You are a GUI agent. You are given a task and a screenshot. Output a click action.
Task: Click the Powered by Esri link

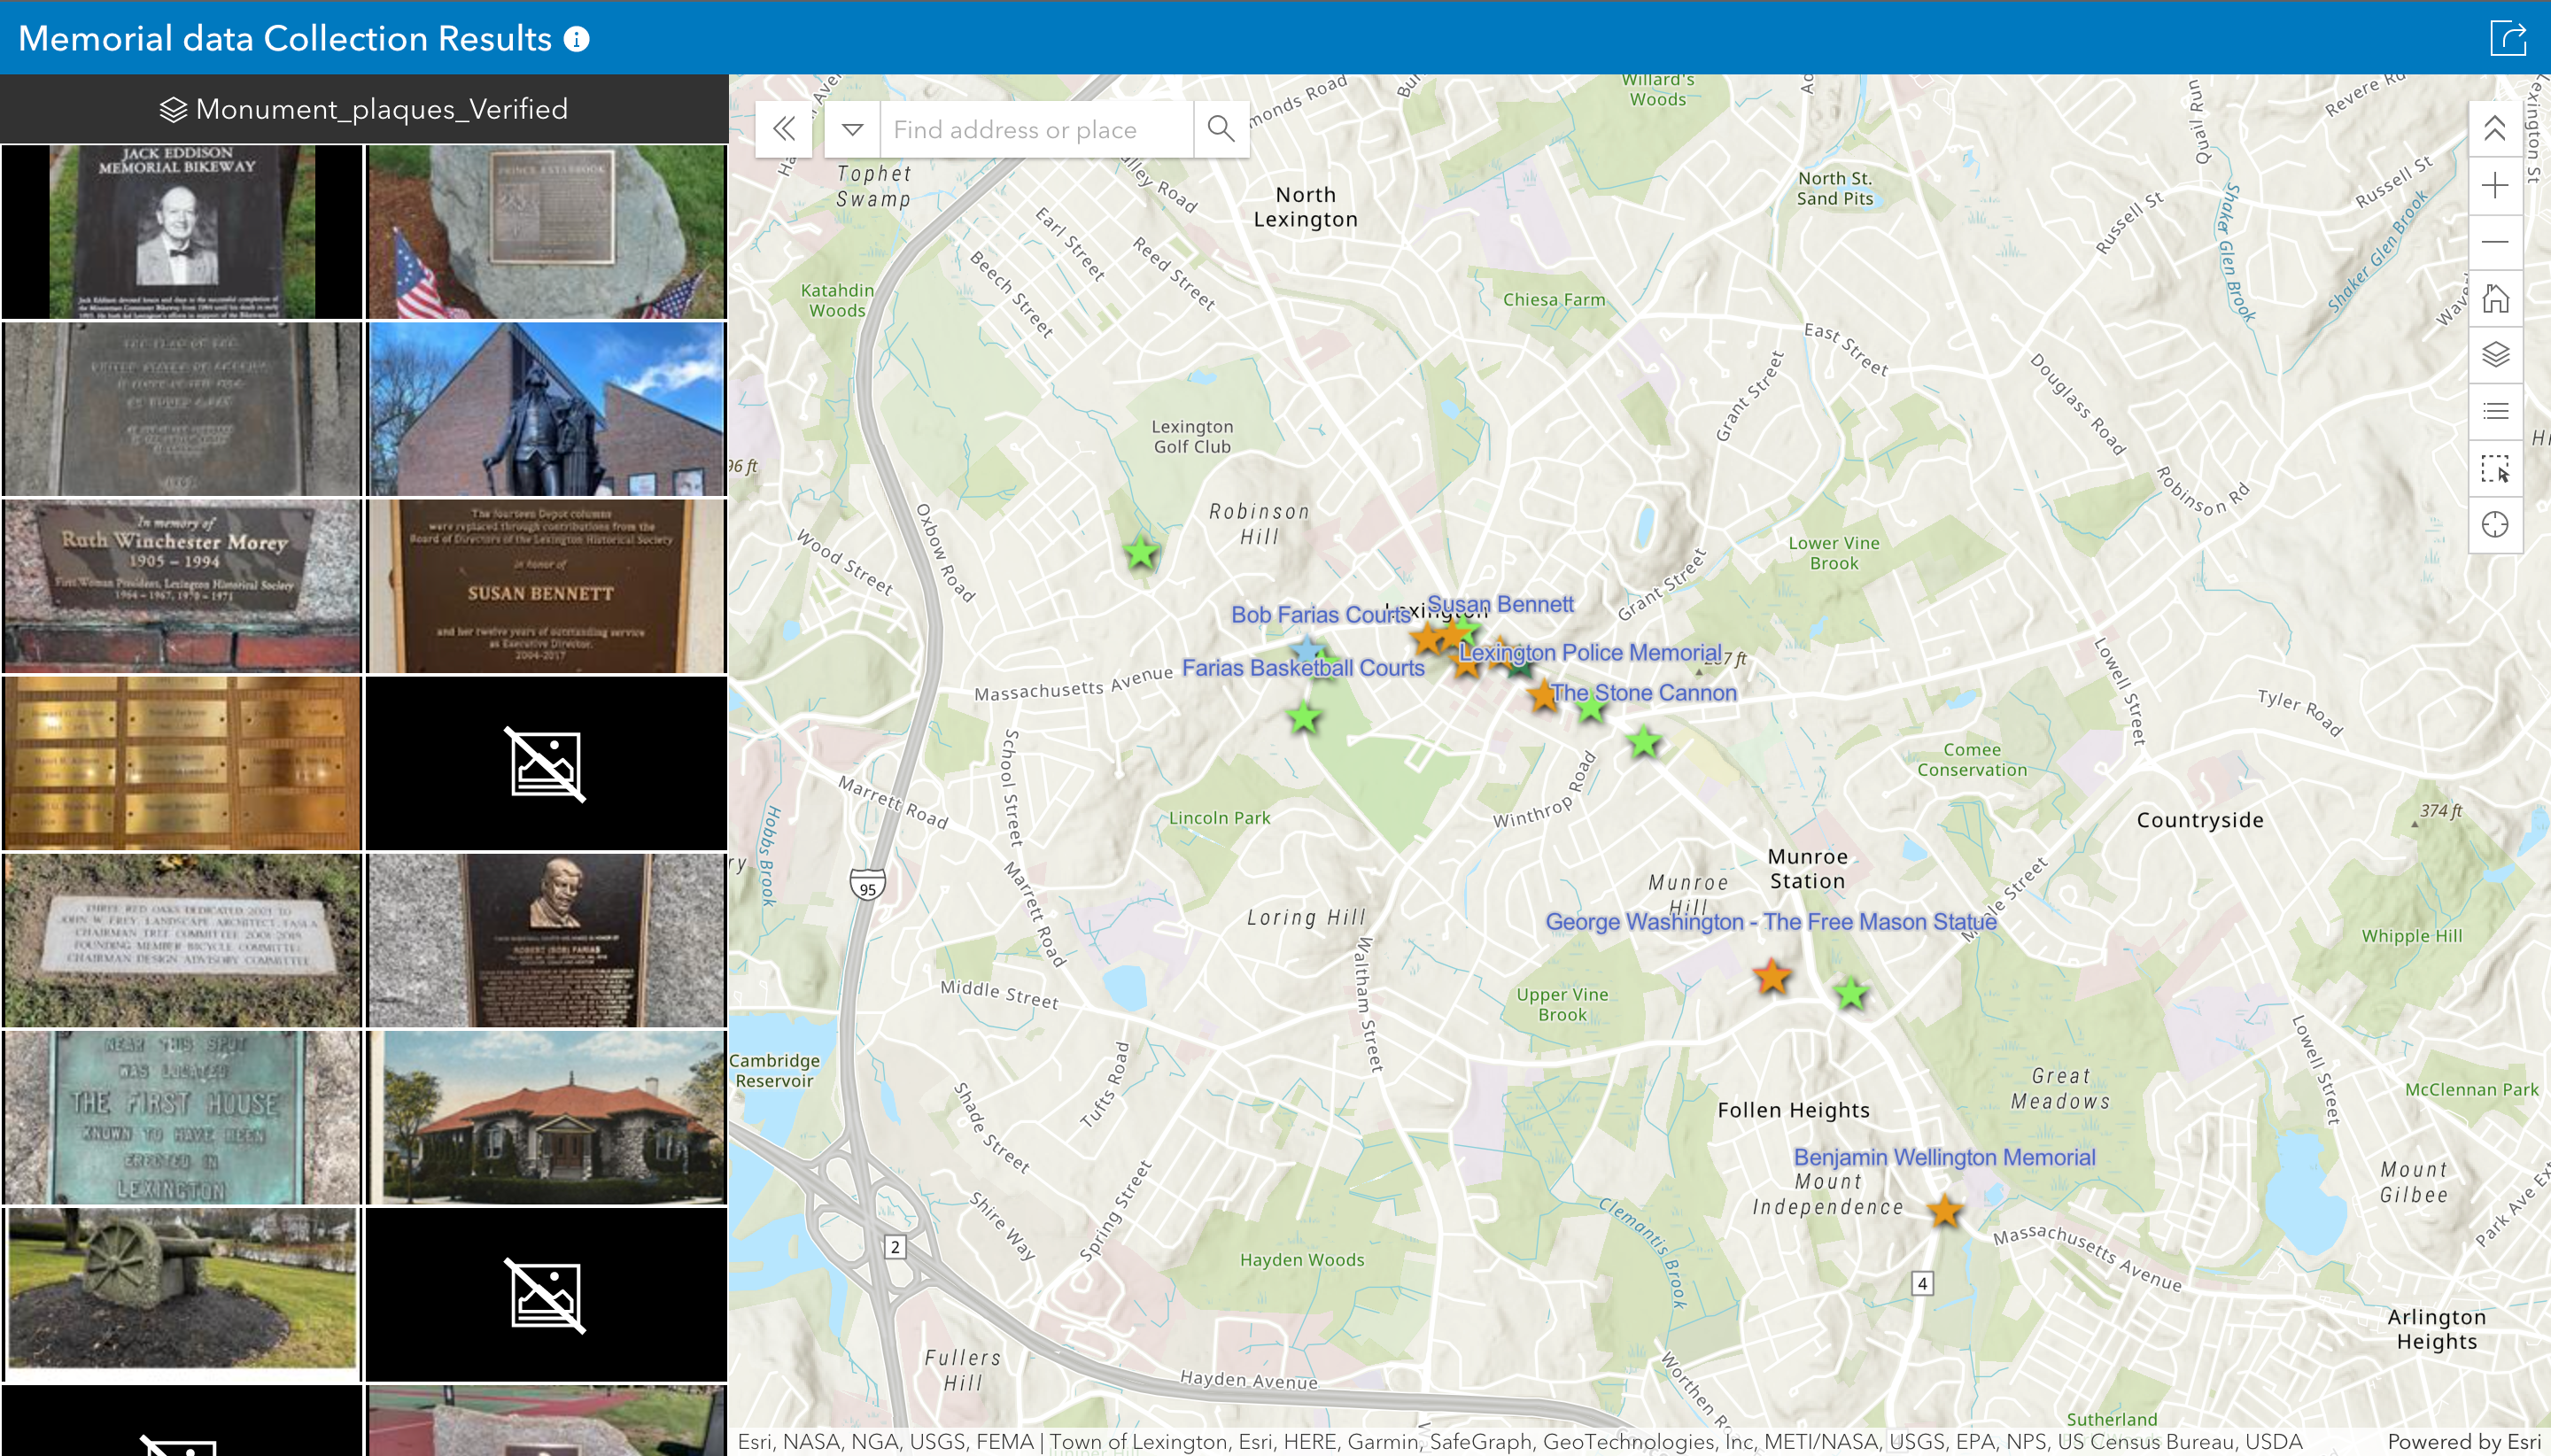click(x=2464, y=1441)
